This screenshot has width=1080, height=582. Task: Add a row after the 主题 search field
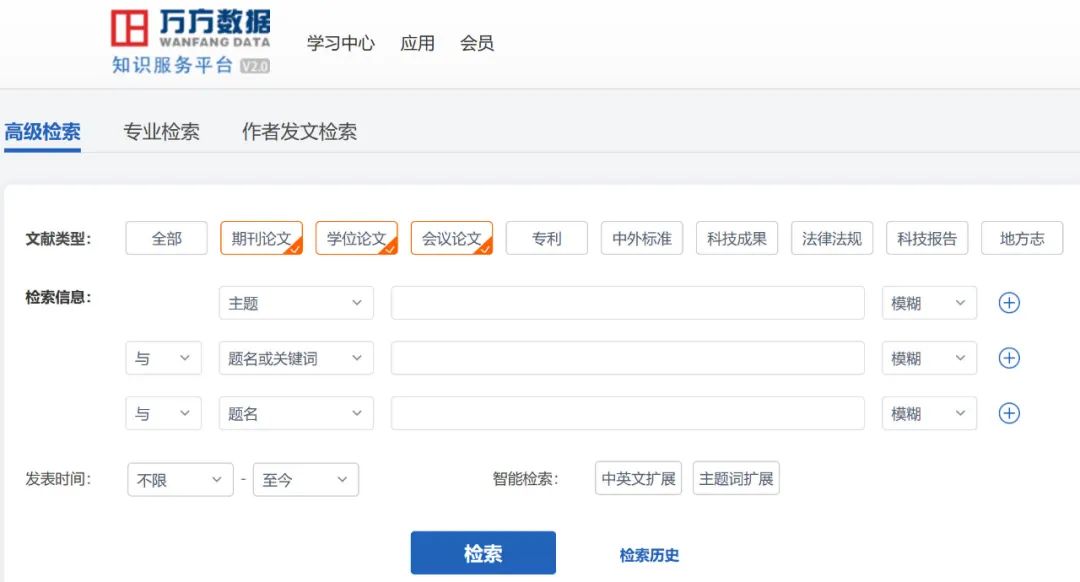coord(1009,303)
